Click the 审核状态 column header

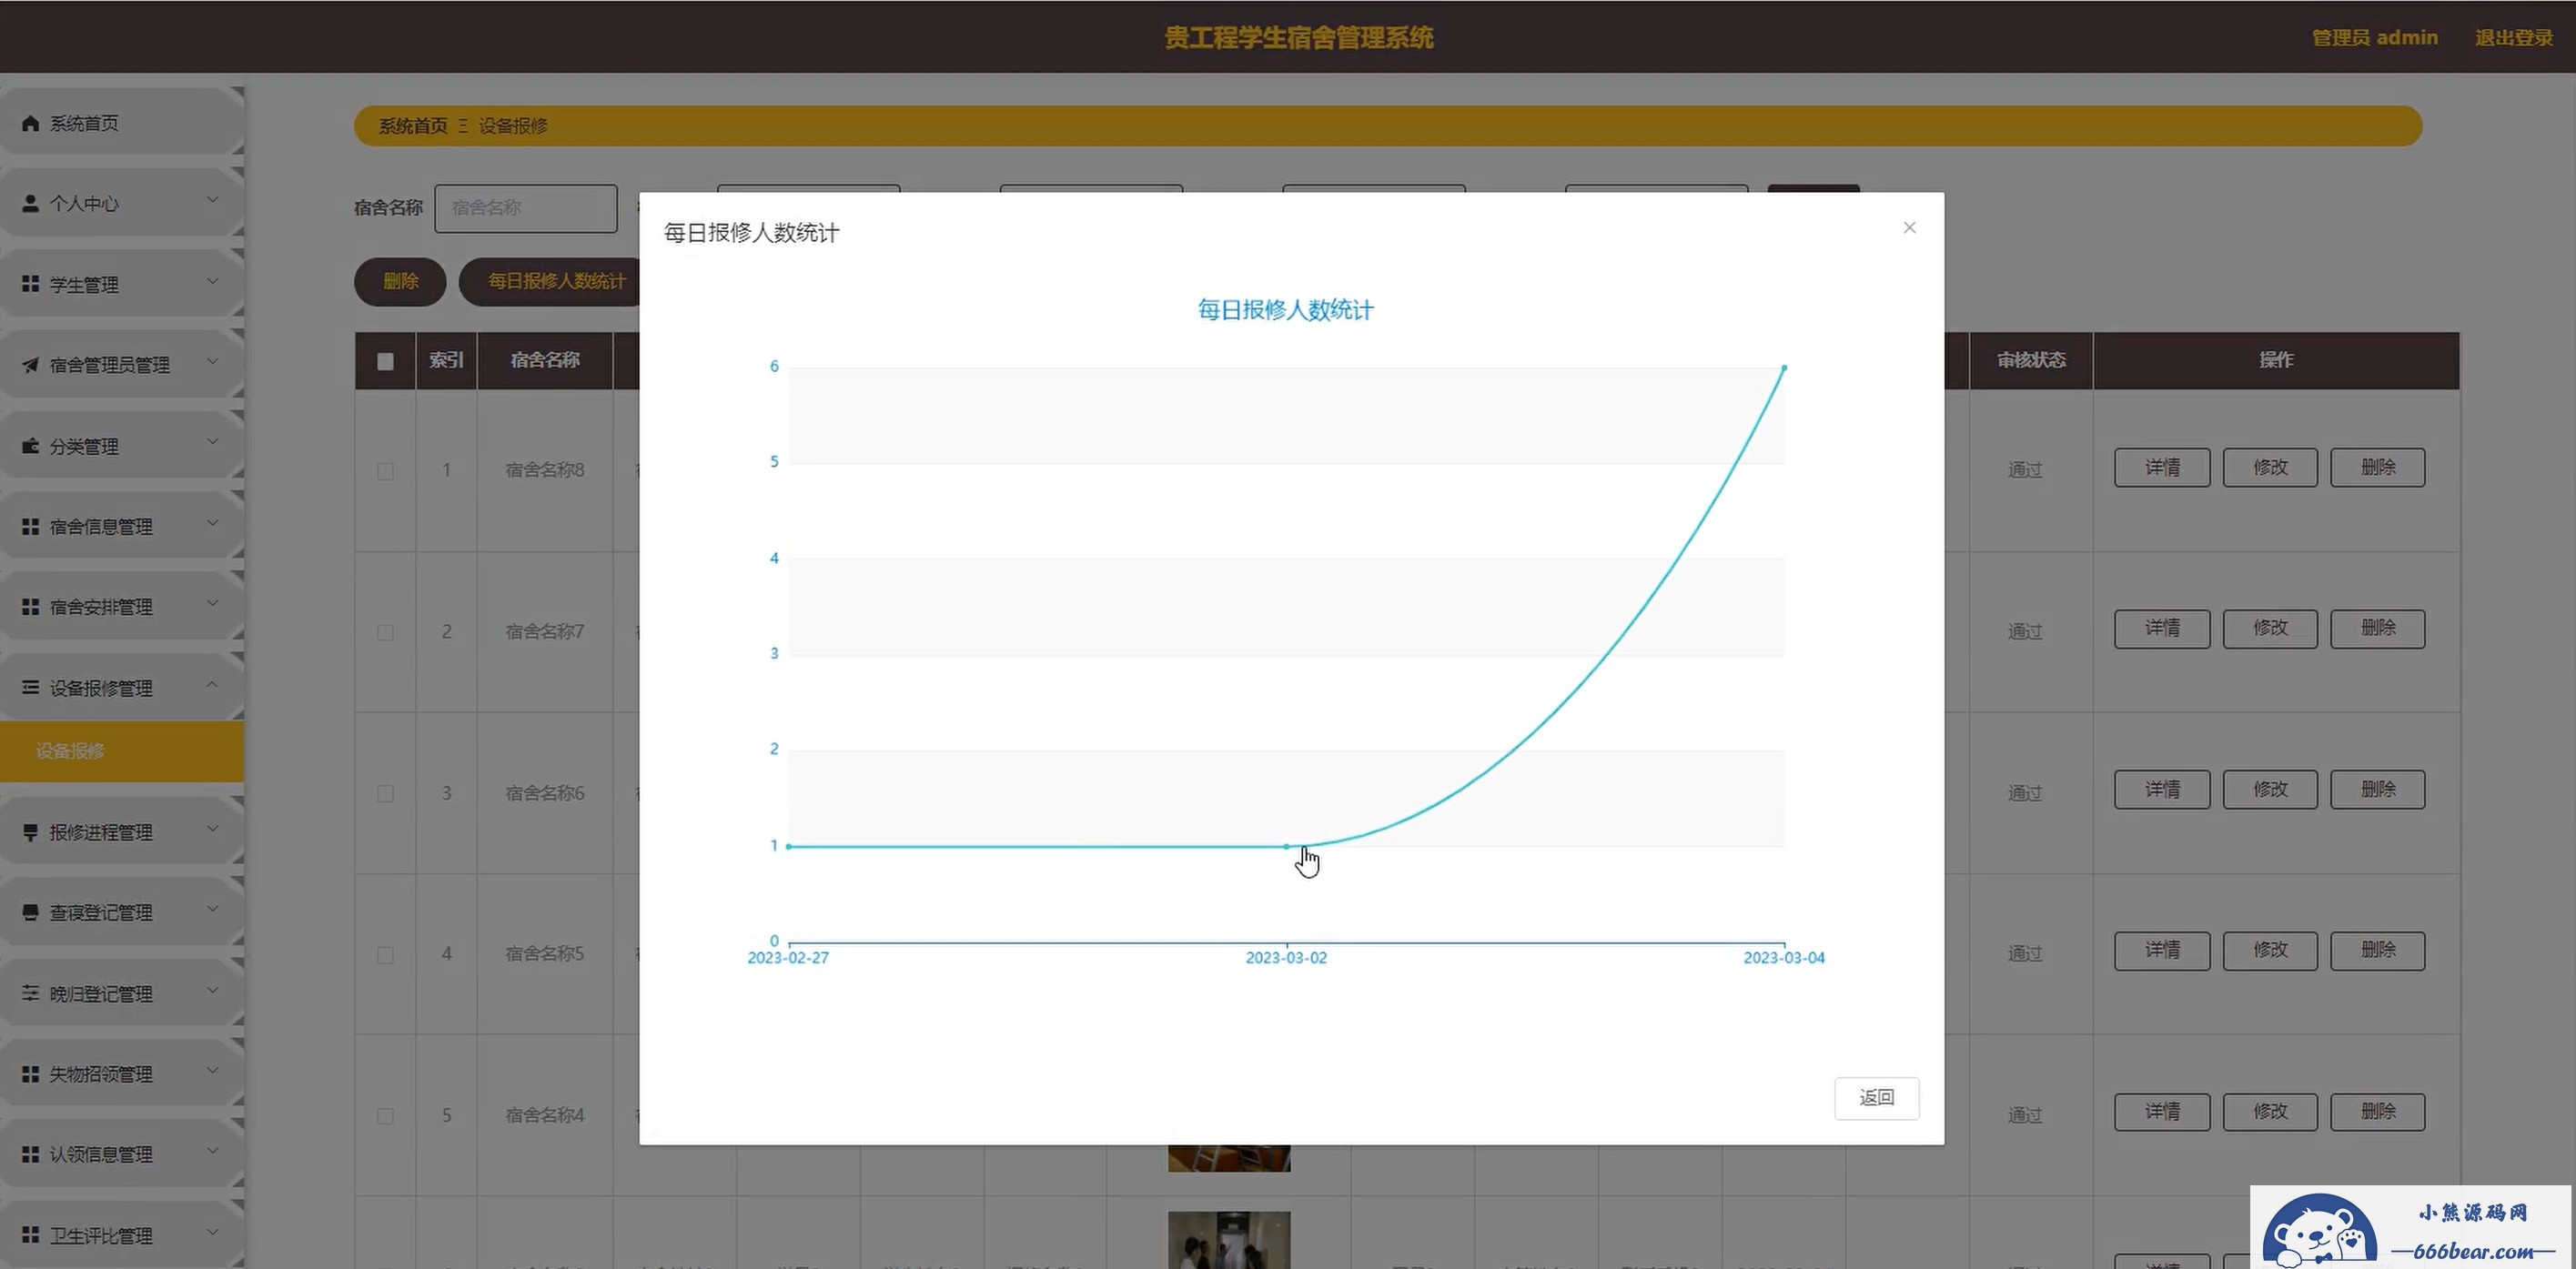tap(2031, 360)
